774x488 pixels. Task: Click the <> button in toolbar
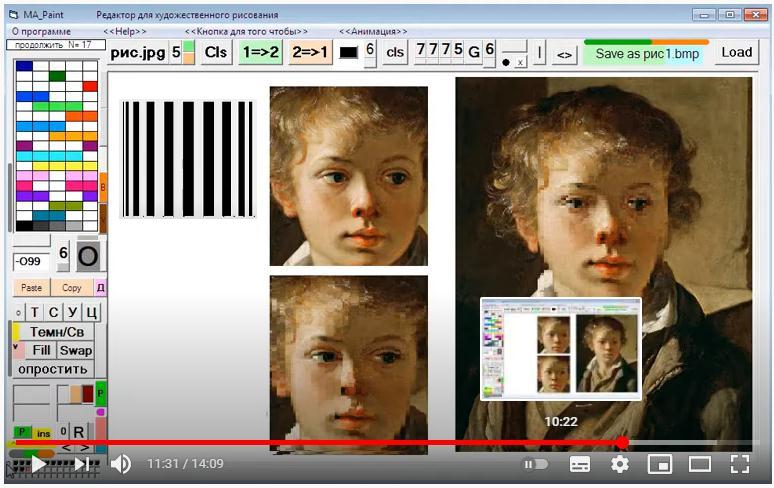click(x=564, y=55)
